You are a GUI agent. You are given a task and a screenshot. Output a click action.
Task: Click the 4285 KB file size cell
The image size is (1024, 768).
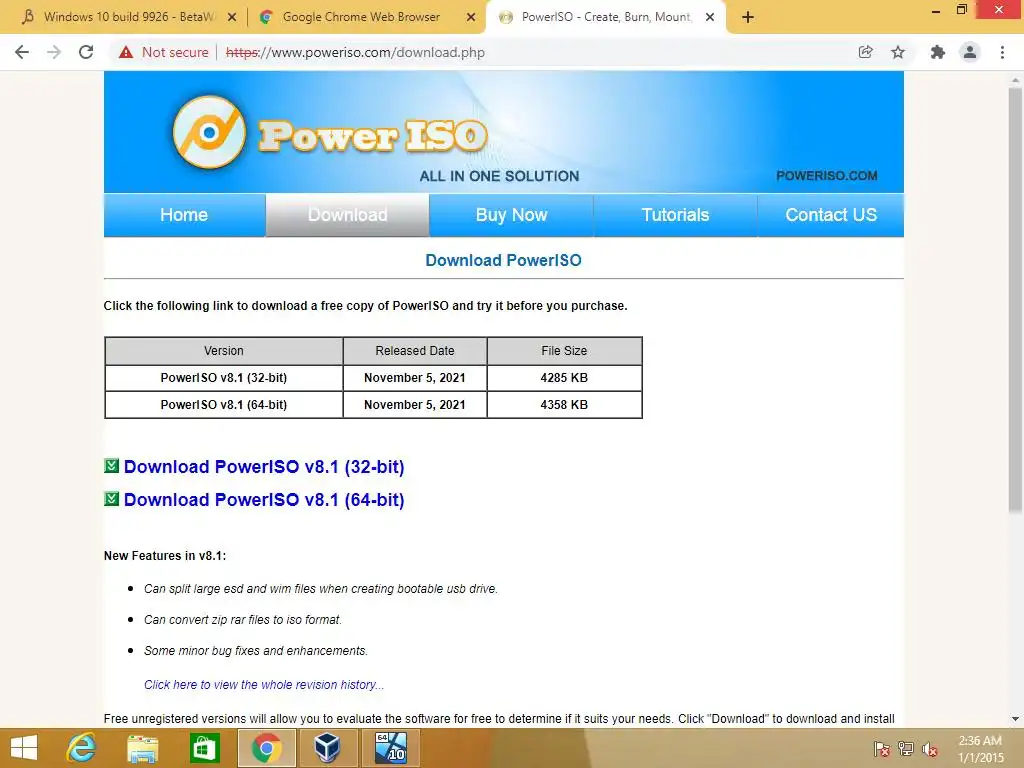(564, 377)
